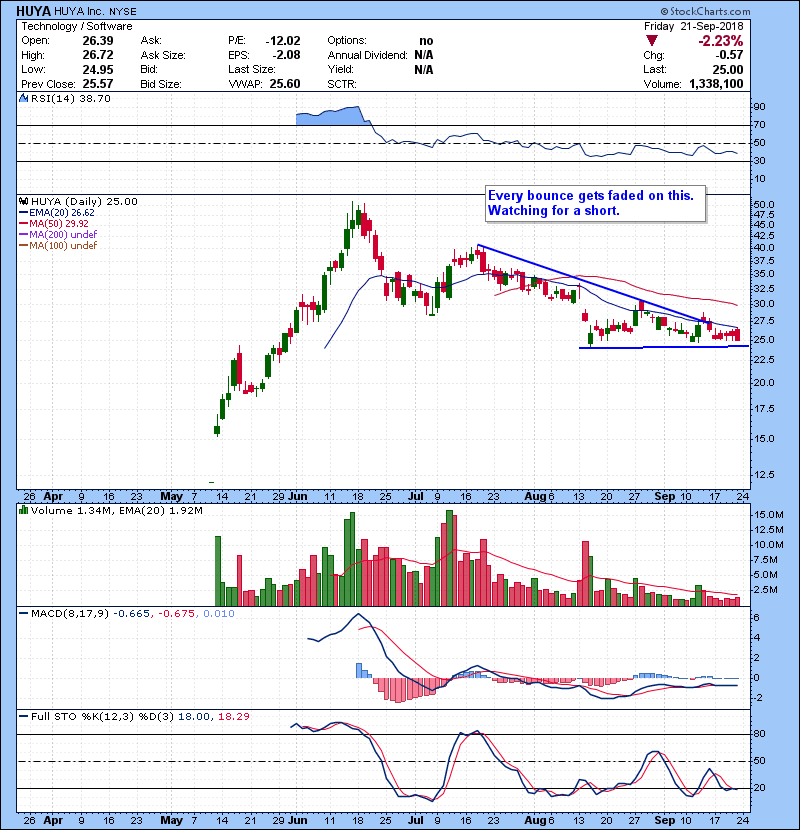Click the MA(100) undef legend entry

coord(58,246)
